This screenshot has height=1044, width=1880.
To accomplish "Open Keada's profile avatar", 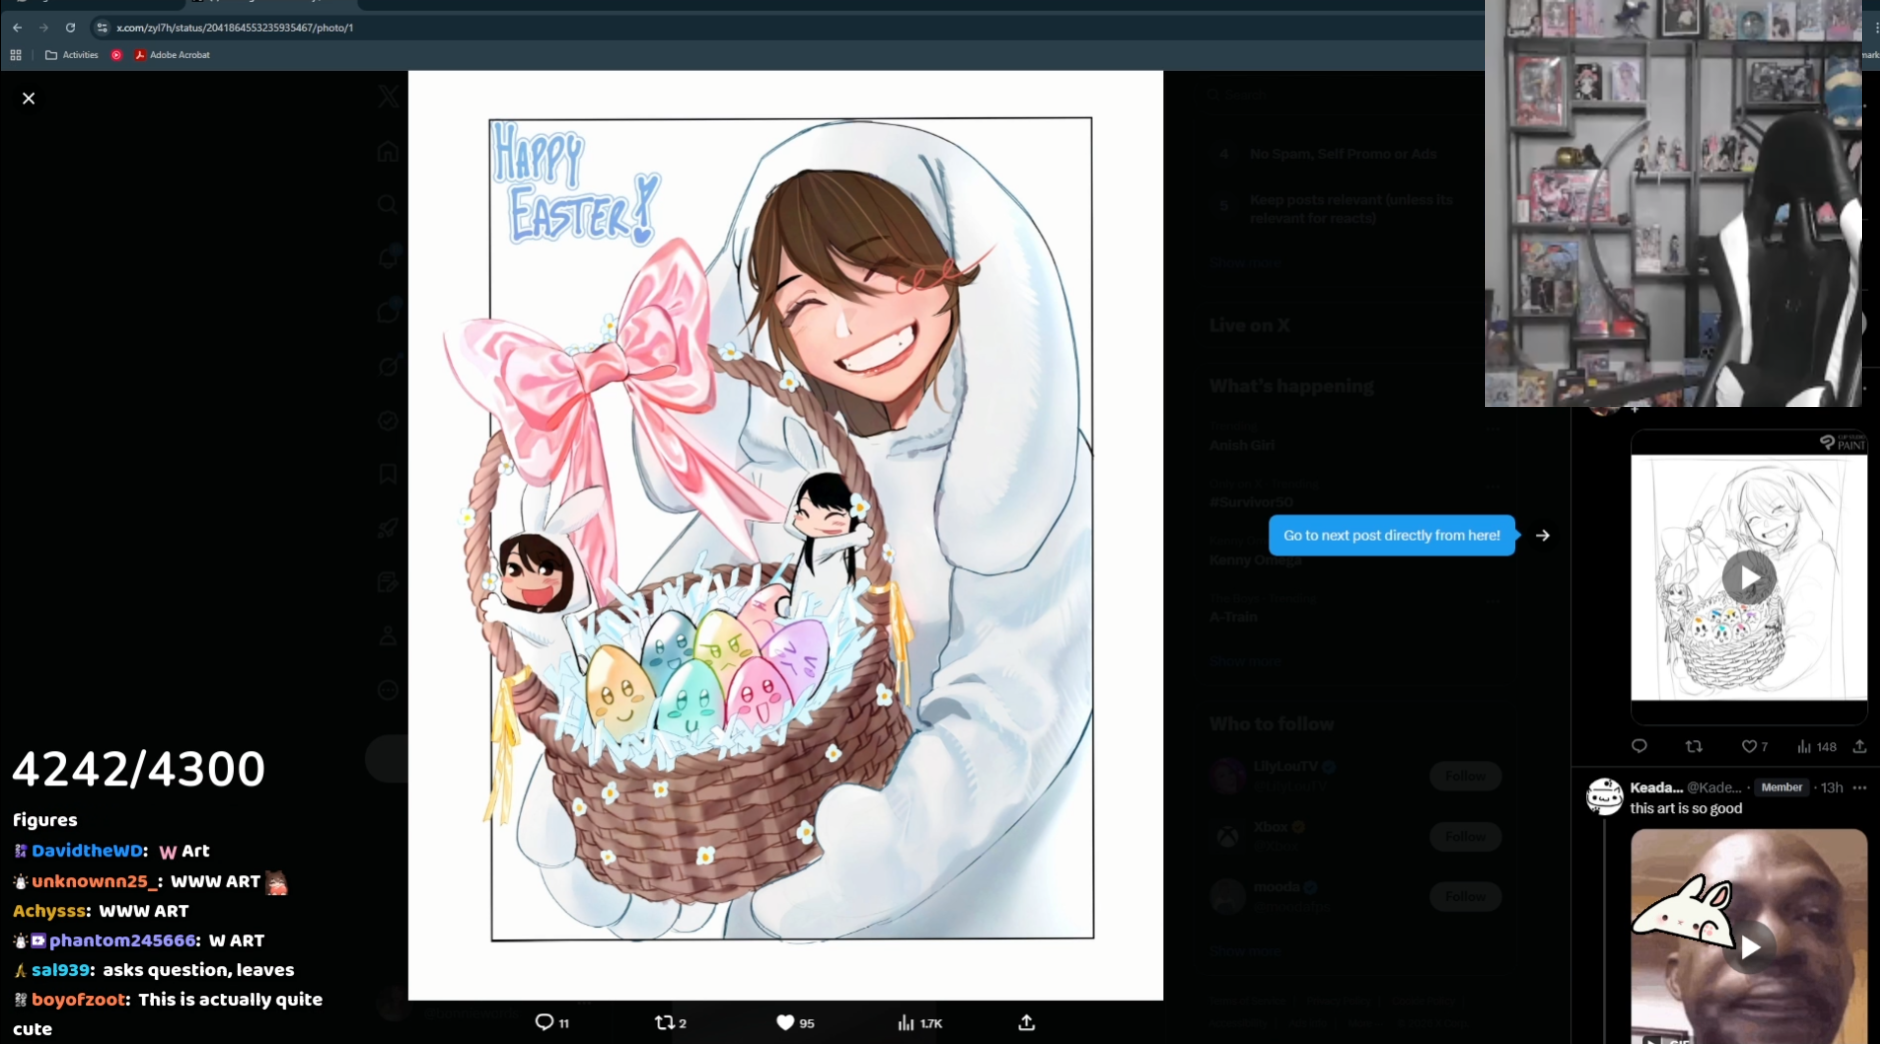I will [1605, 797].
